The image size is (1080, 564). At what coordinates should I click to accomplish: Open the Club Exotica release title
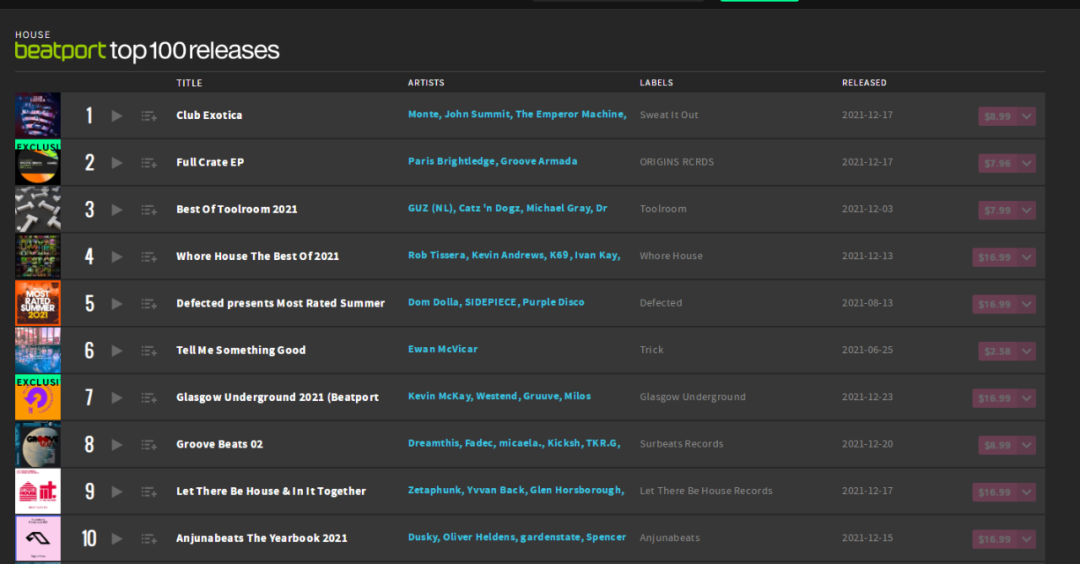click(209, 115)
